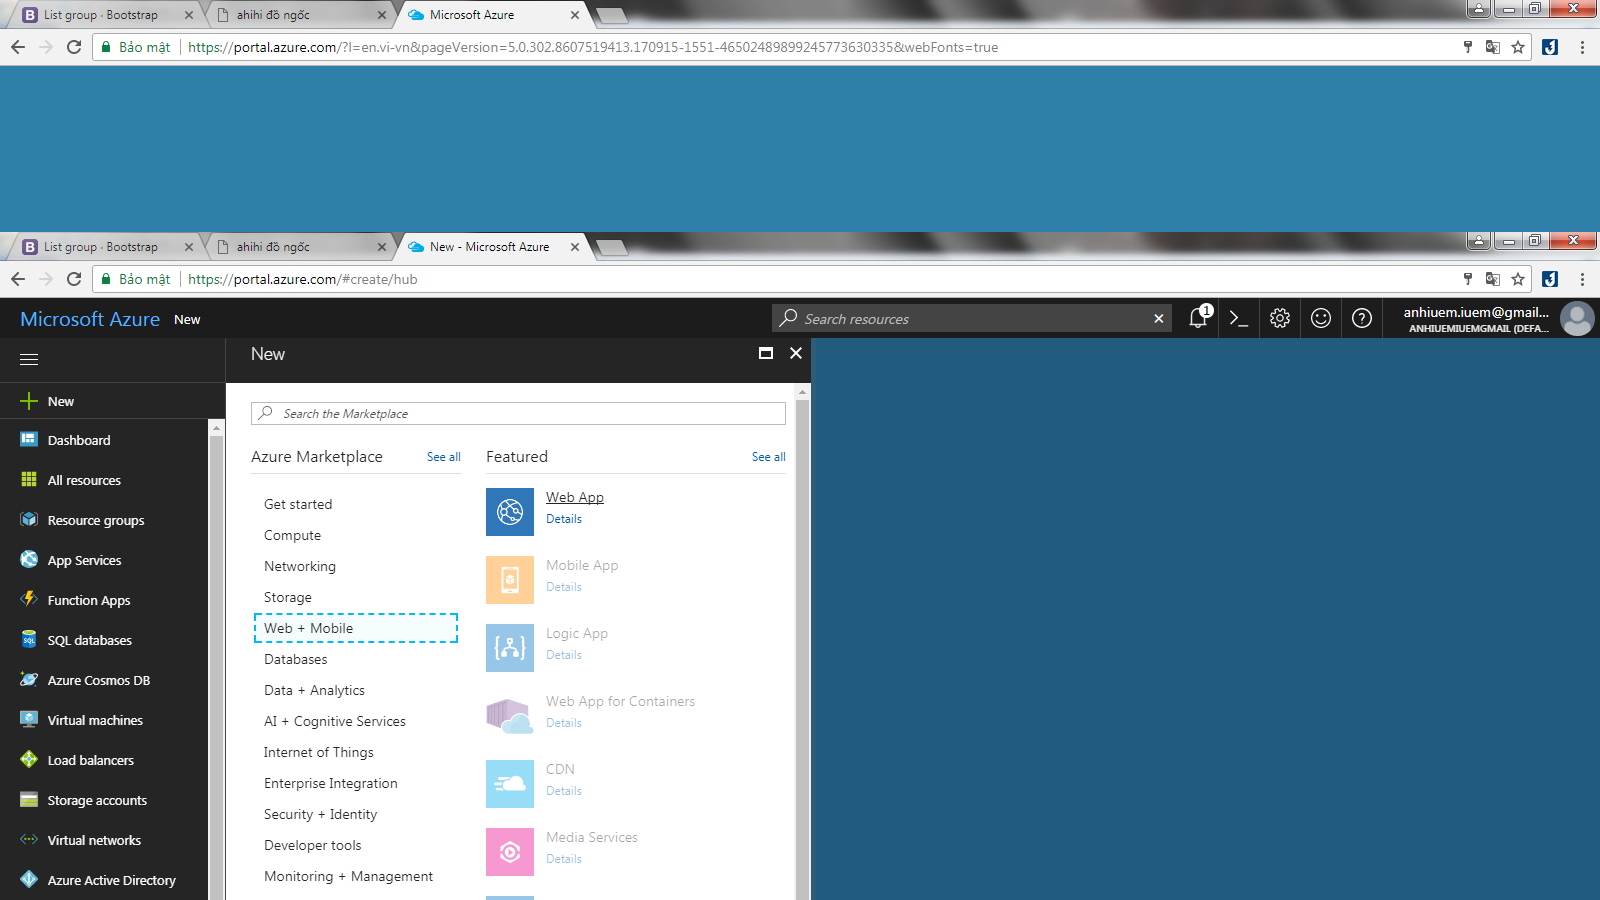Image resolution: width=1600 pixels, height=900 pixels.
Task: Select Data + Analytics category
Action: point(314,690)
